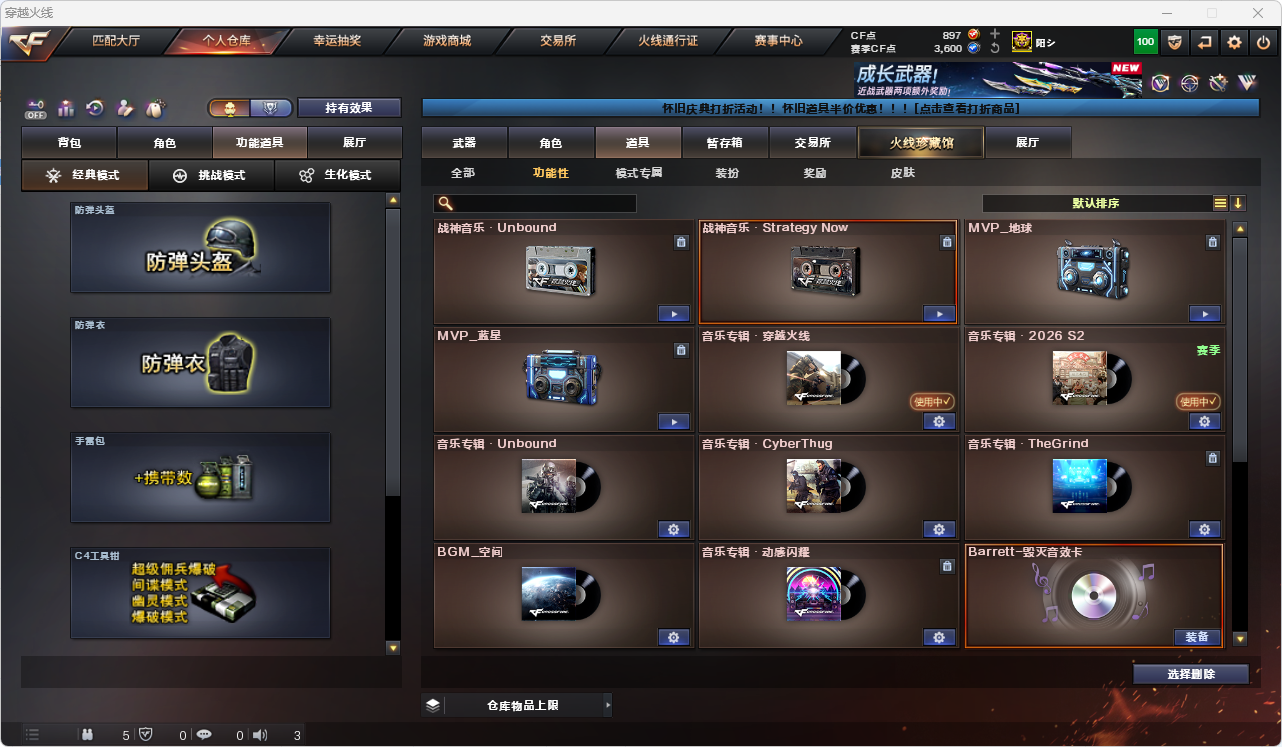Toggle the sort direction arrow button
This screenshot has width=1282, height=747.
1238,203
